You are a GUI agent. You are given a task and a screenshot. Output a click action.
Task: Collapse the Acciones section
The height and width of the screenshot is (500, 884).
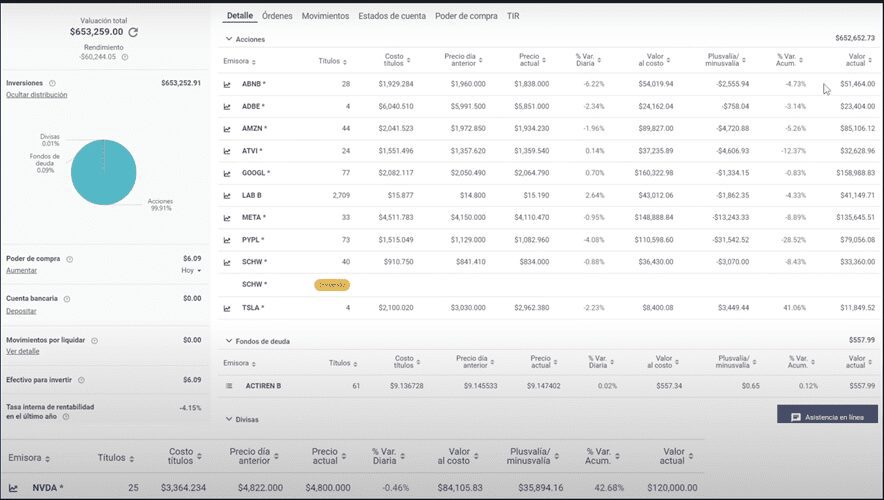pos(228,39)
